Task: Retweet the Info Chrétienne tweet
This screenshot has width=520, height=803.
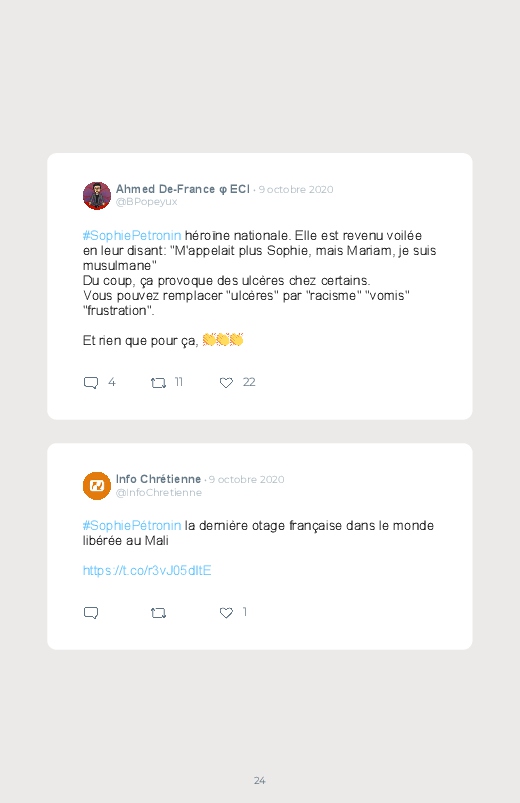Action: point(158,612)
